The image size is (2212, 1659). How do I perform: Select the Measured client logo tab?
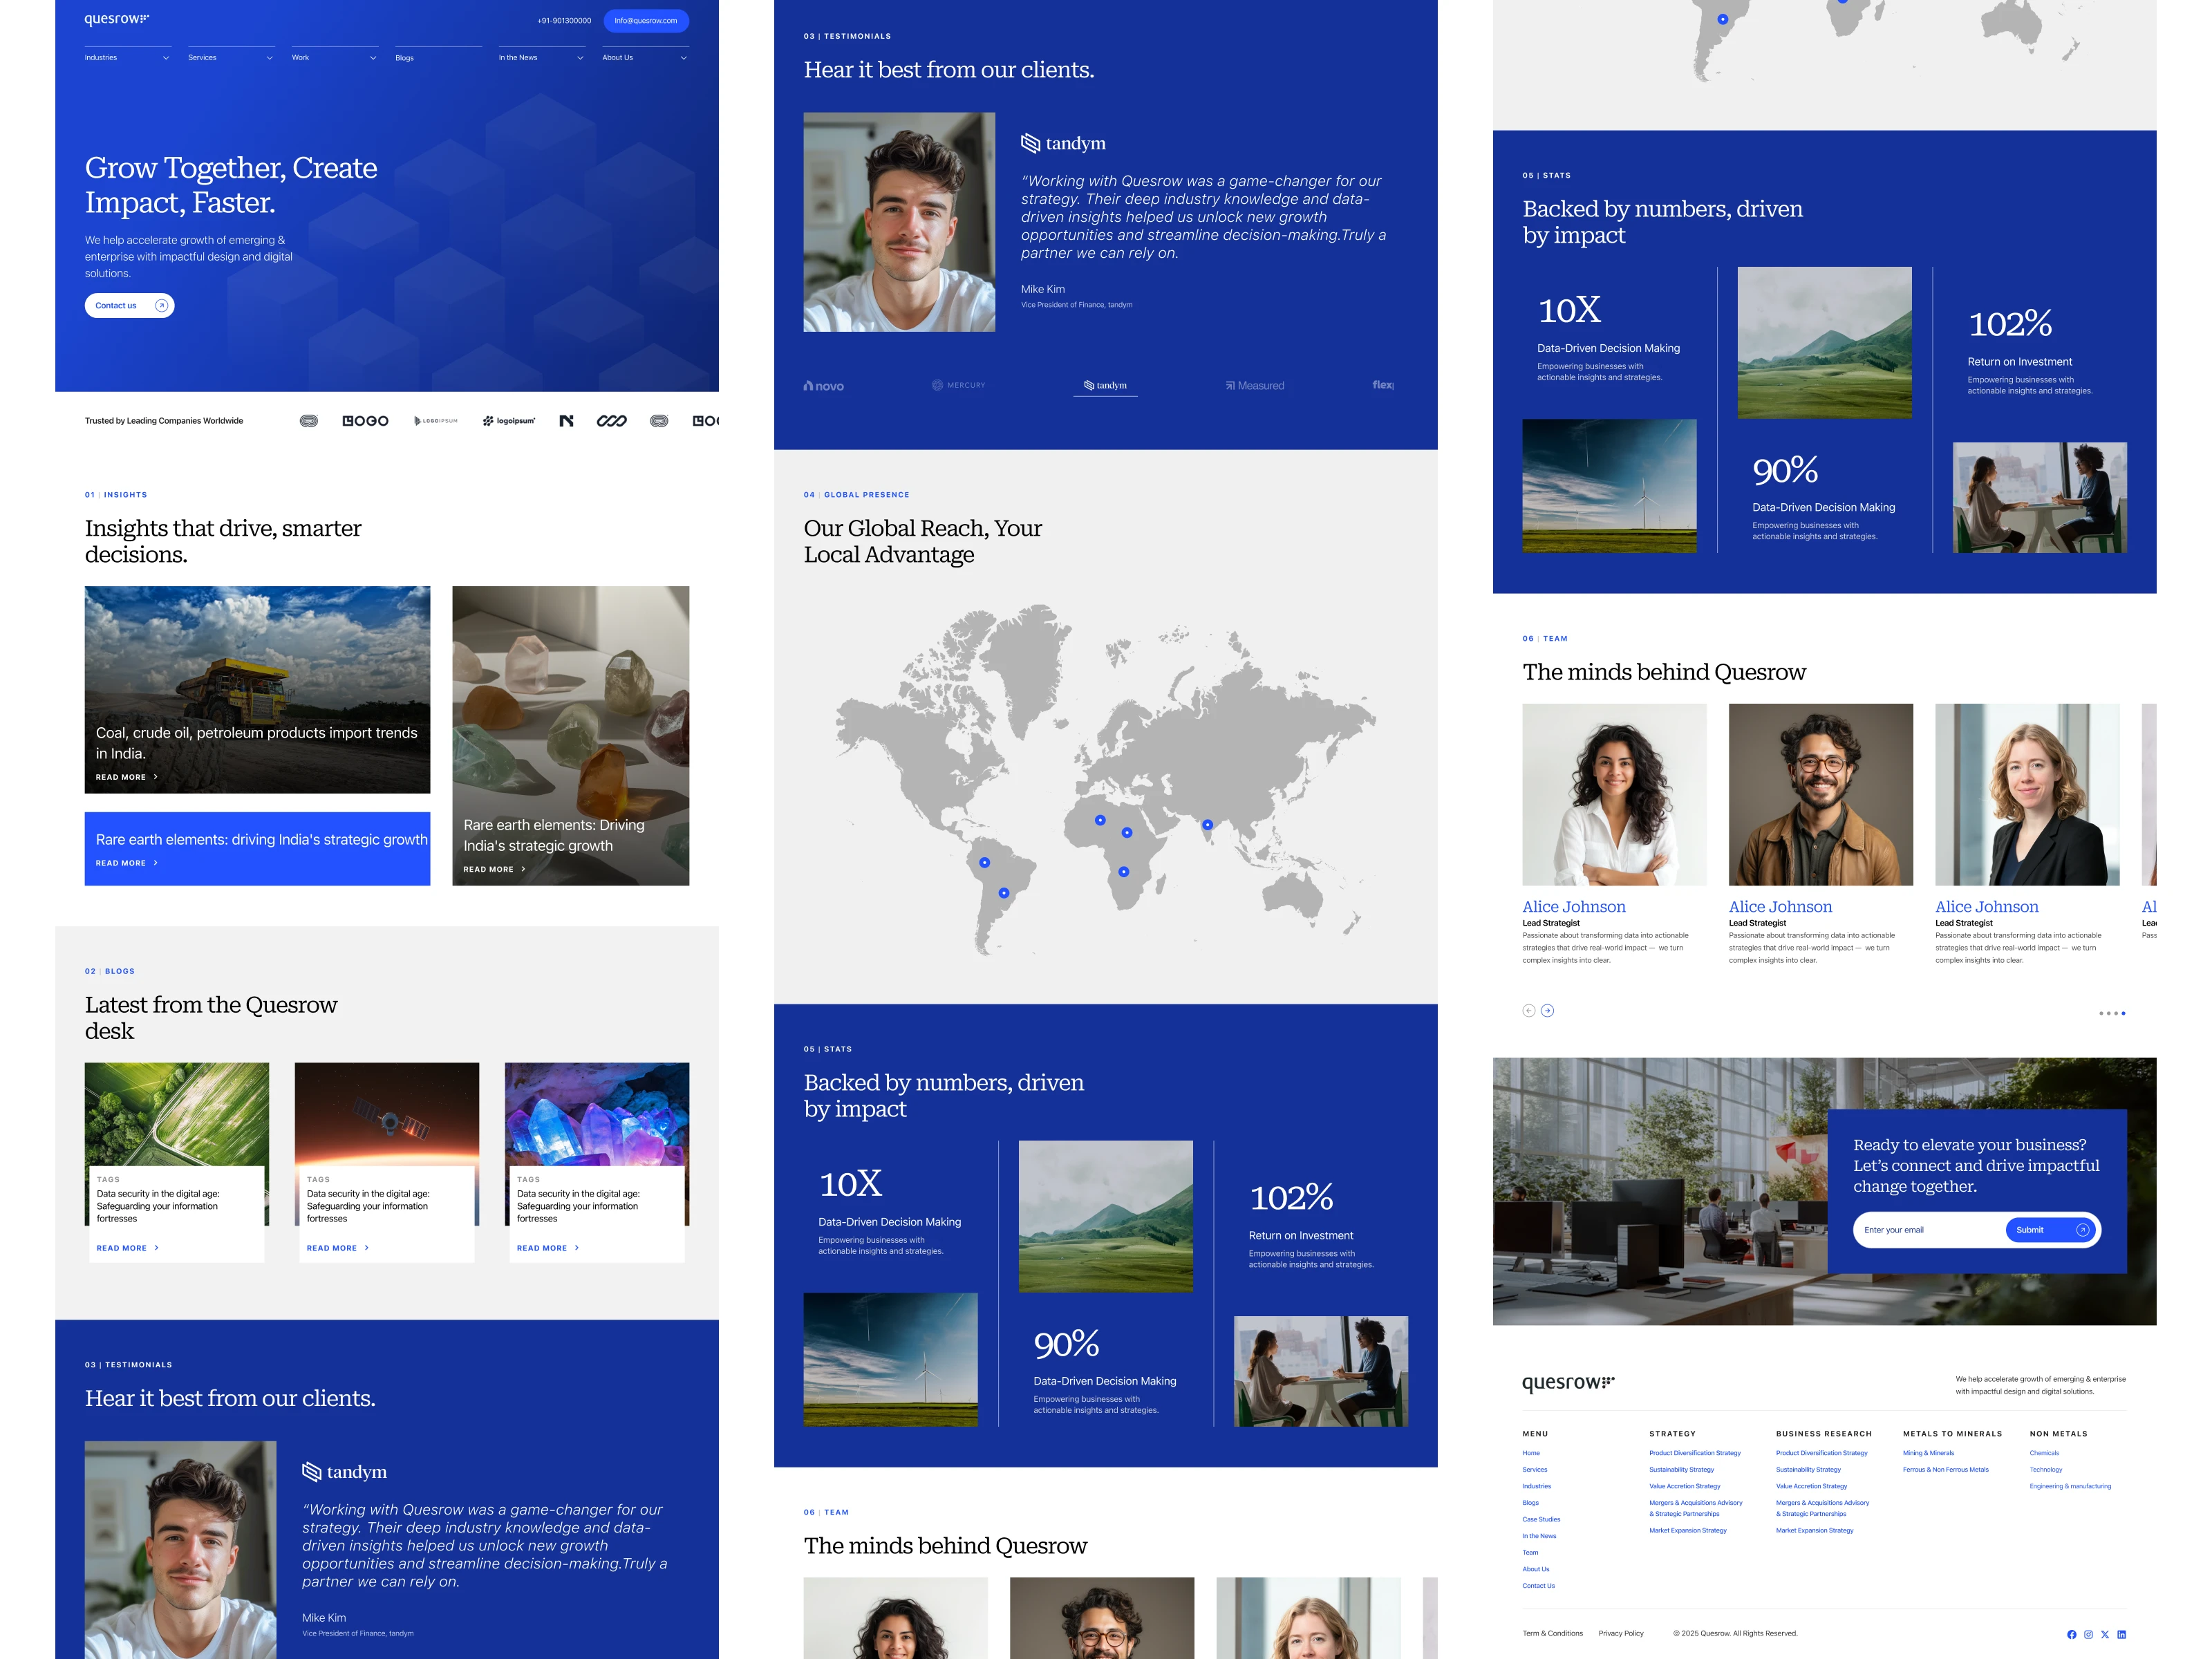click(x=1255, y=386)
